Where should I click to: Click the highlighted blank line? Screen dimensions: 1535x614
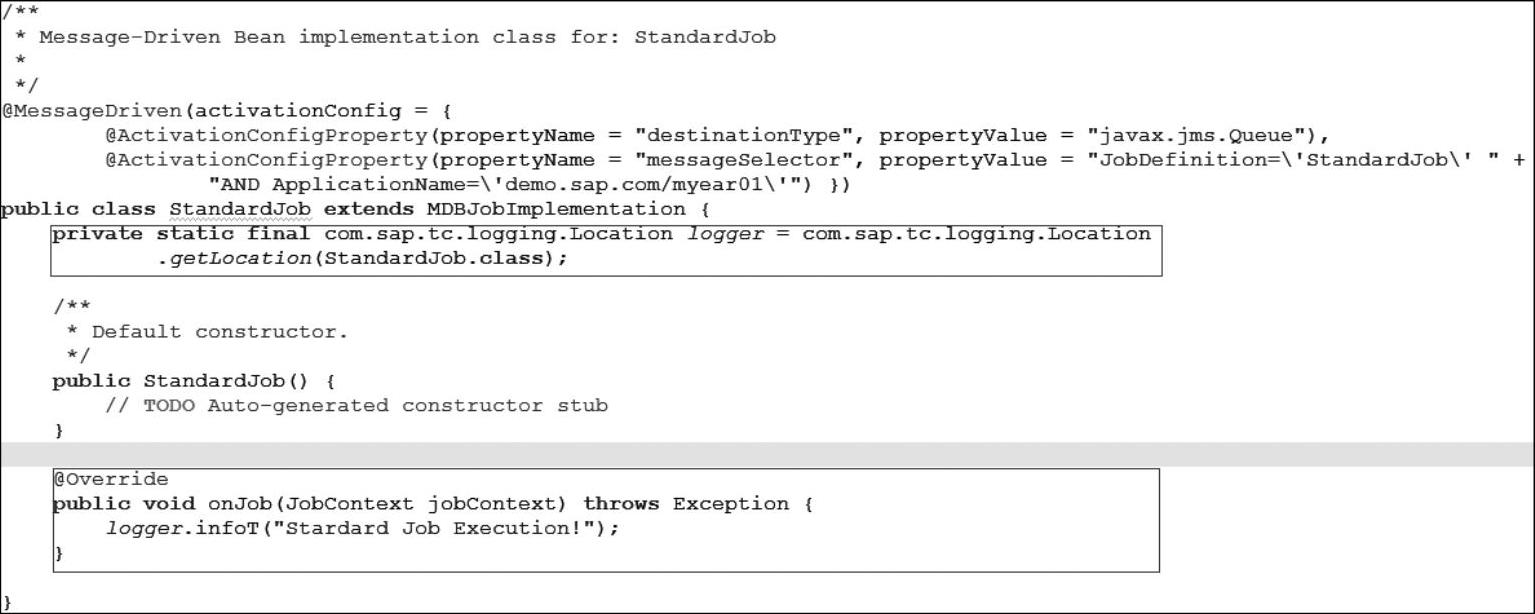[x=767, y=454]
